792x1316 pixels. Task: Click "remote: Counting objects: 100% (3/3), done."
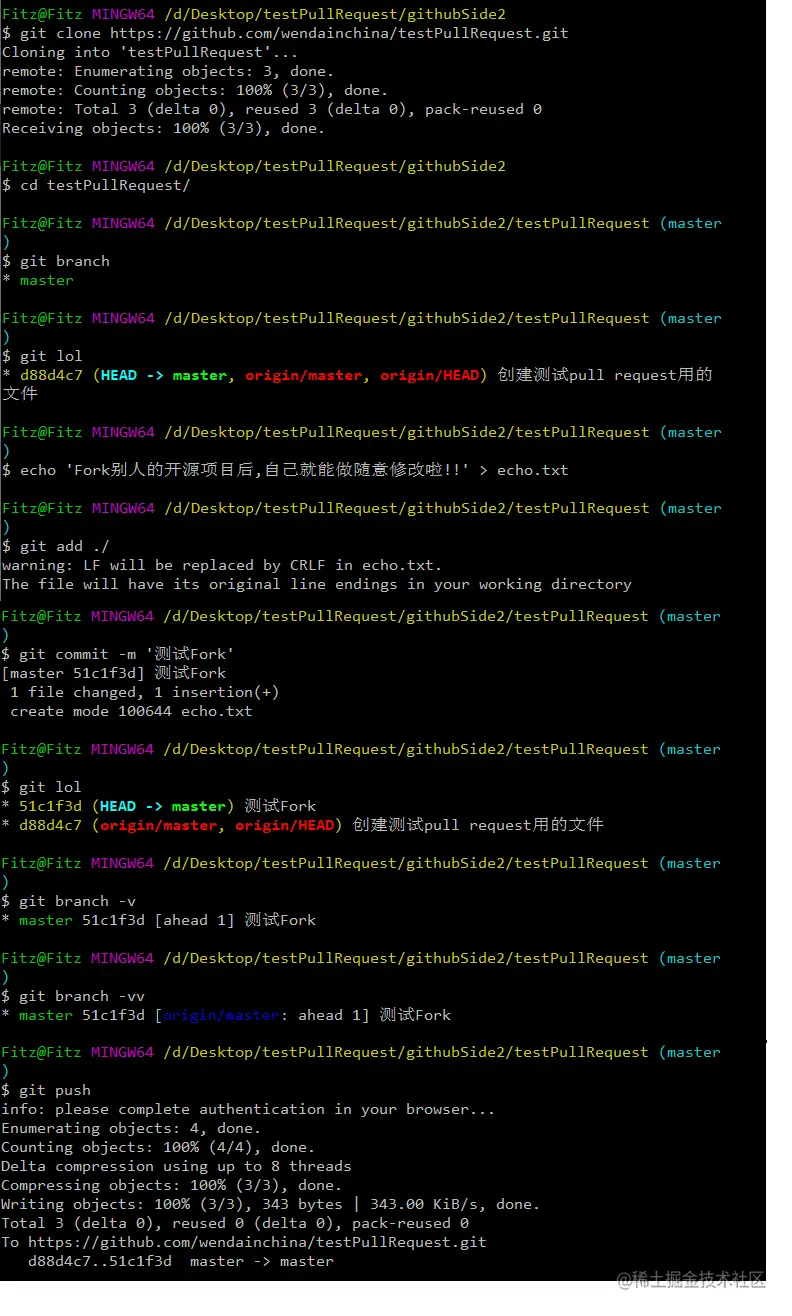pos(195,90)
